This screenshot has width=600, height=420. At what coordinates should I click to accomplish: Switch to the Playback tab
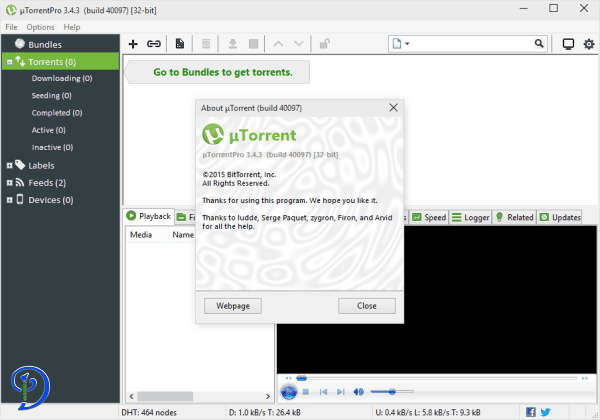point(149,216)
